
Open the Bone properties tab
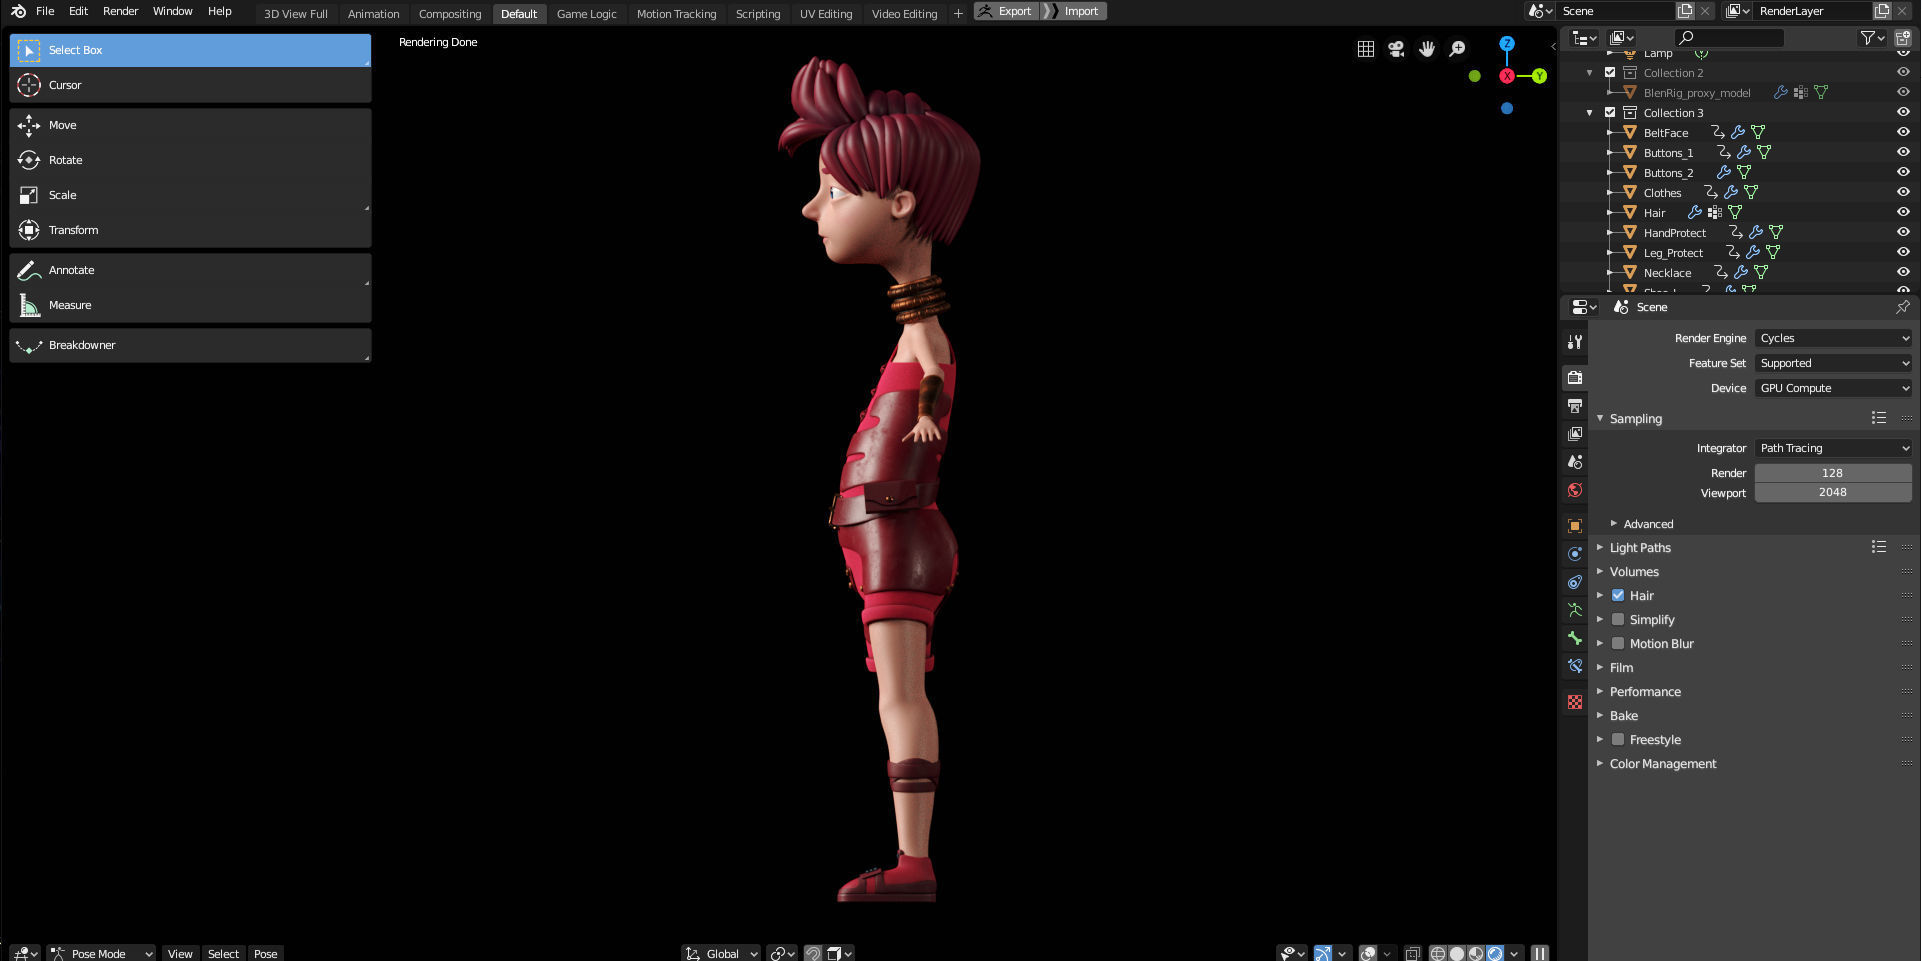1575,638
